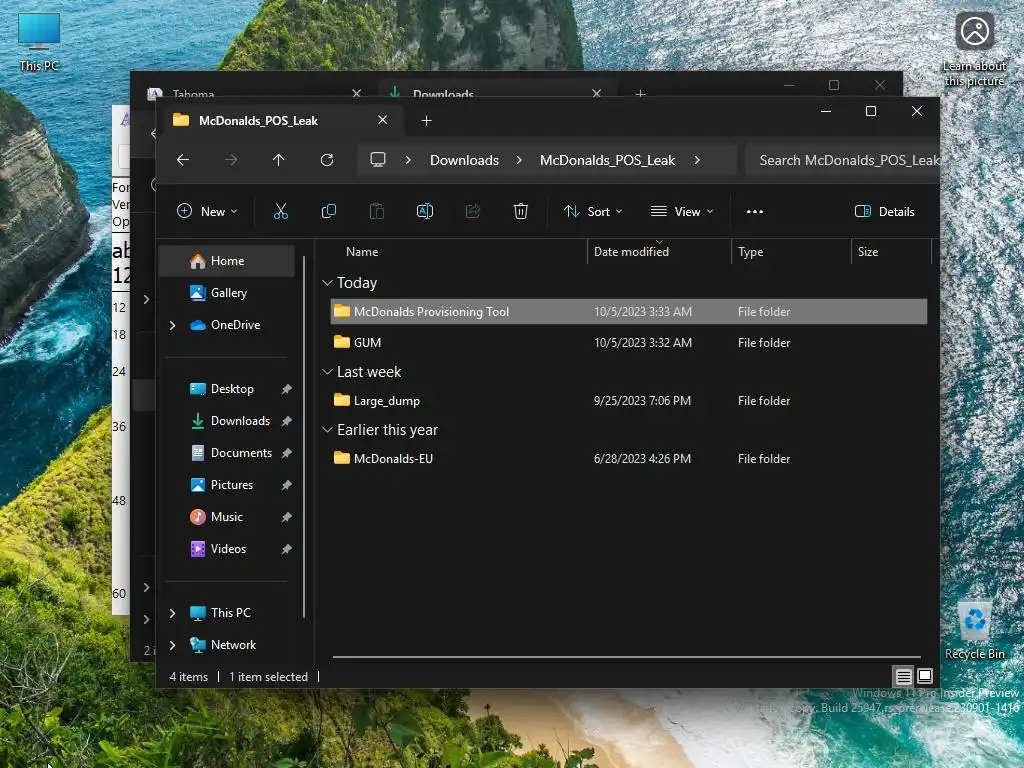Viewport: 1024px width, 768px height.
Task: Add a new Explorer tab
Action: click(x=426, y=120)
